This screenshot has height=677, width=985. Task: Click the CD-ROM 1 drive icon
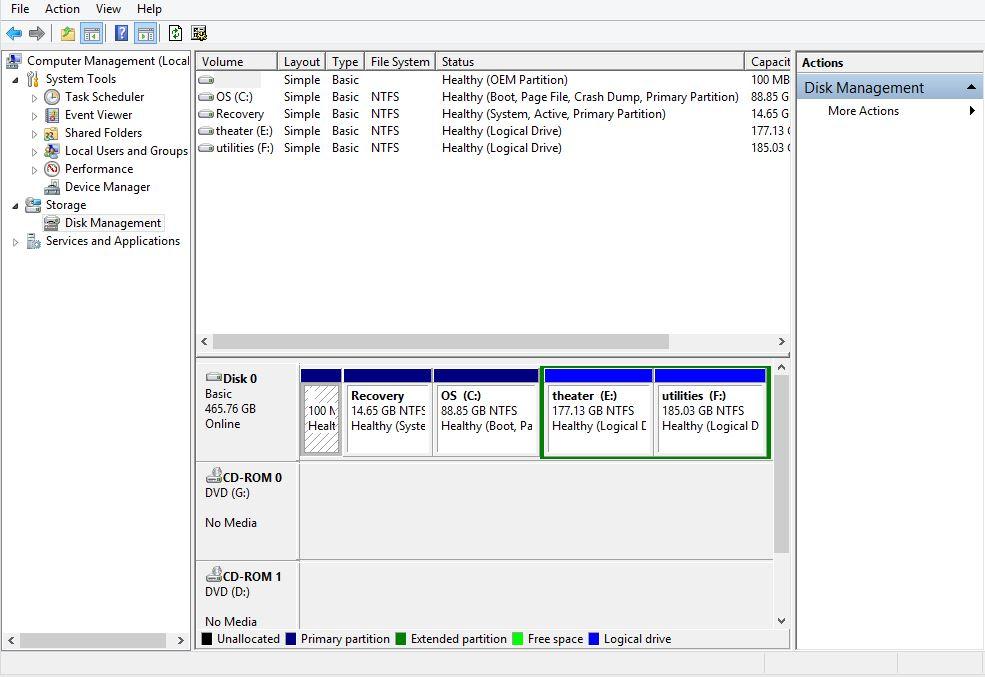(x=214, y=575)
